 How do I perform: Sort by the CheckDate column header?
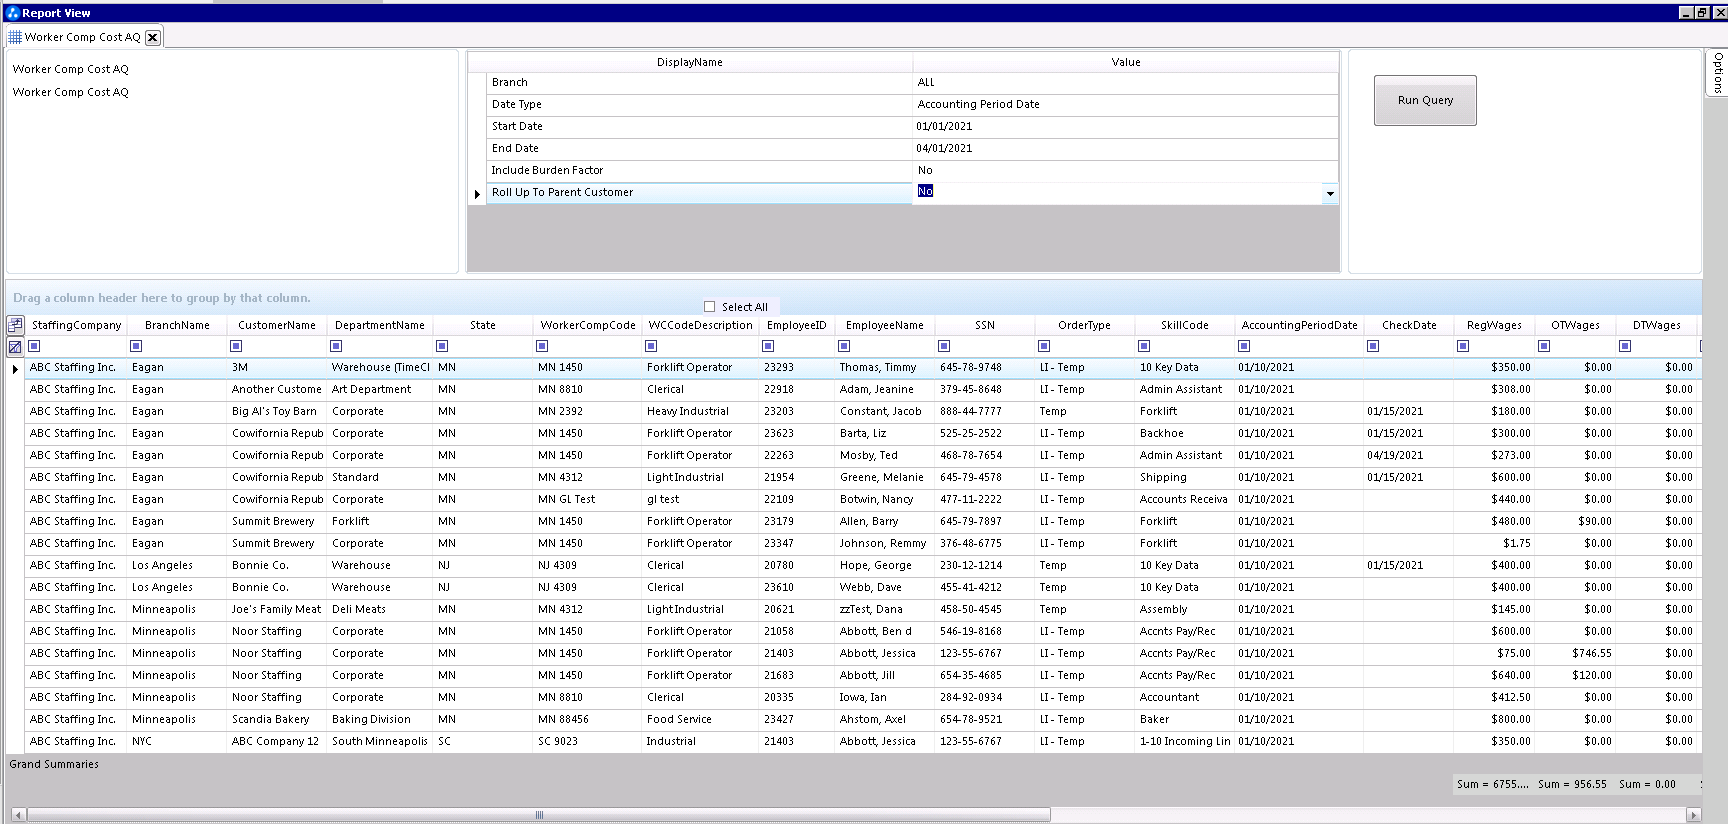click(1409, 326)
